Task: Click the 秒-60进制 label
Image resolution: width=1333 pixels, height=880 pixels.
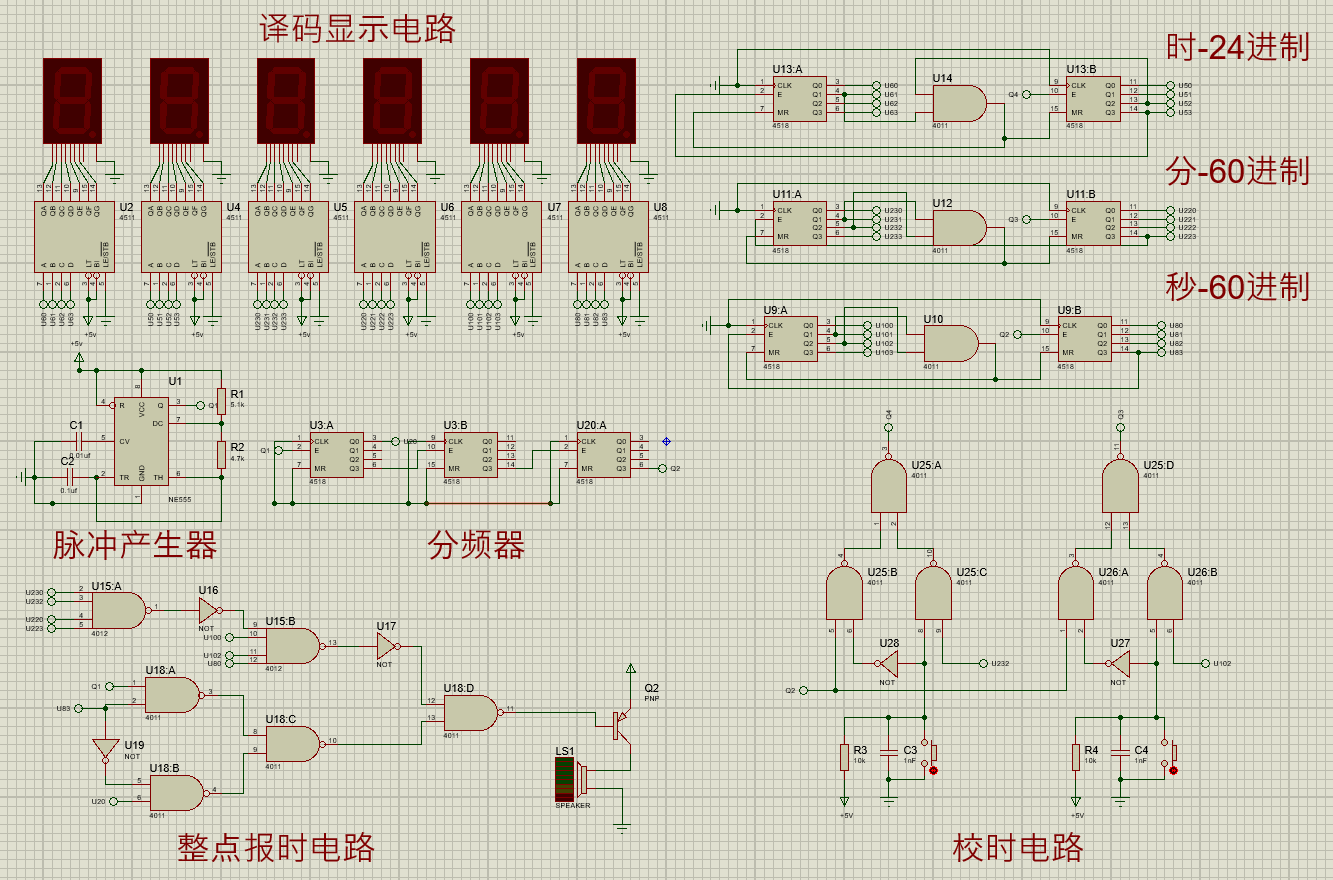Action: click(1237, 287)
